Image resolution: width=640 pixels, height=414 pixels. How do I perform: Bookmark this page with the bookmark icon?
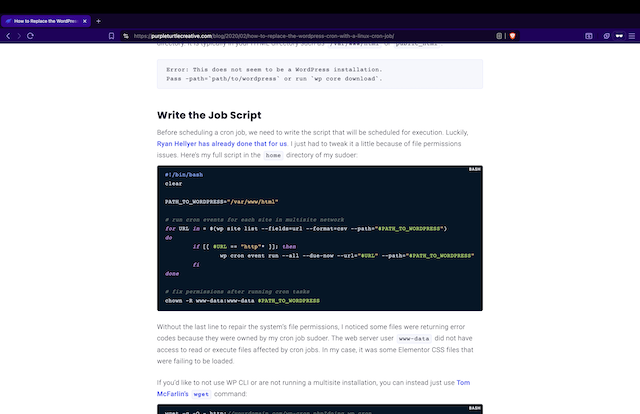[x=109, y=35]
